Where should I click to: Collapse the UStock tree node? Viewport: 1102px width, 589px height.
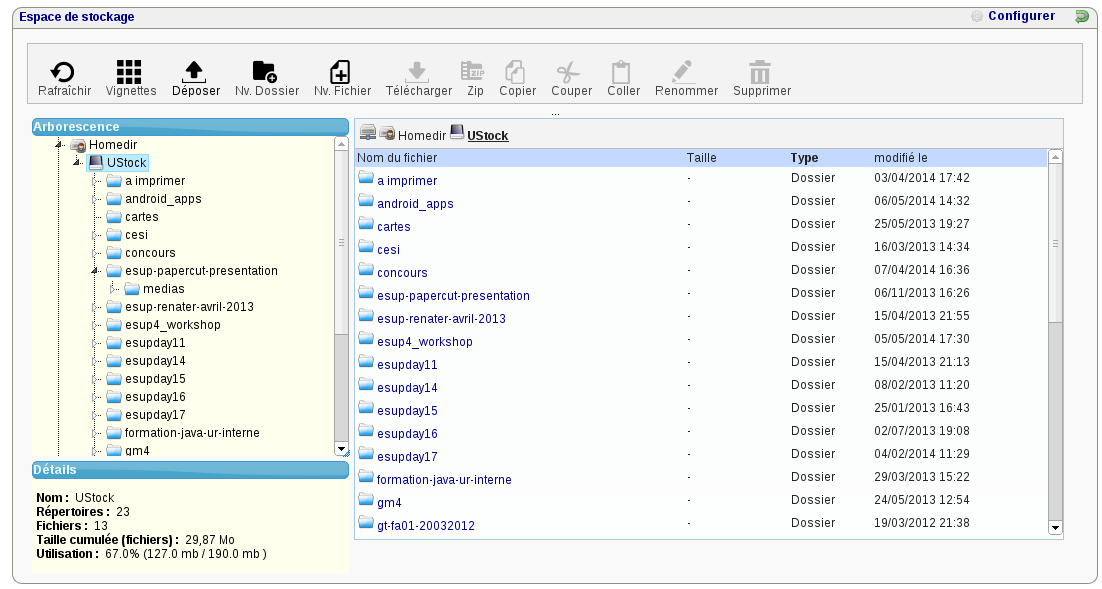(x=78, y=163)
